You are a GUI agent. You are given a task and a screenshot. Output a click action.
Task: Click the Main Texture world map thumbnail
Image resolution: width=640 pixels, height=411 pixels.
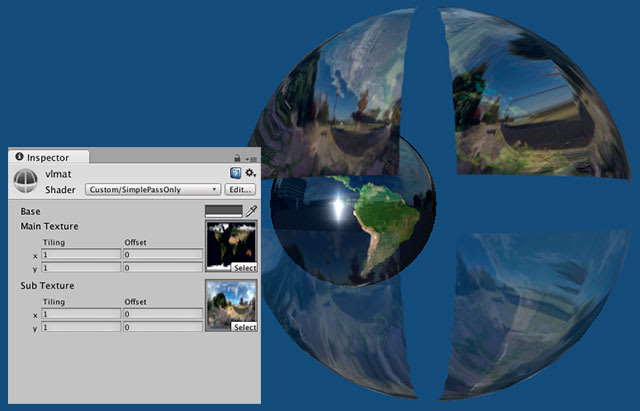point(230,243)
